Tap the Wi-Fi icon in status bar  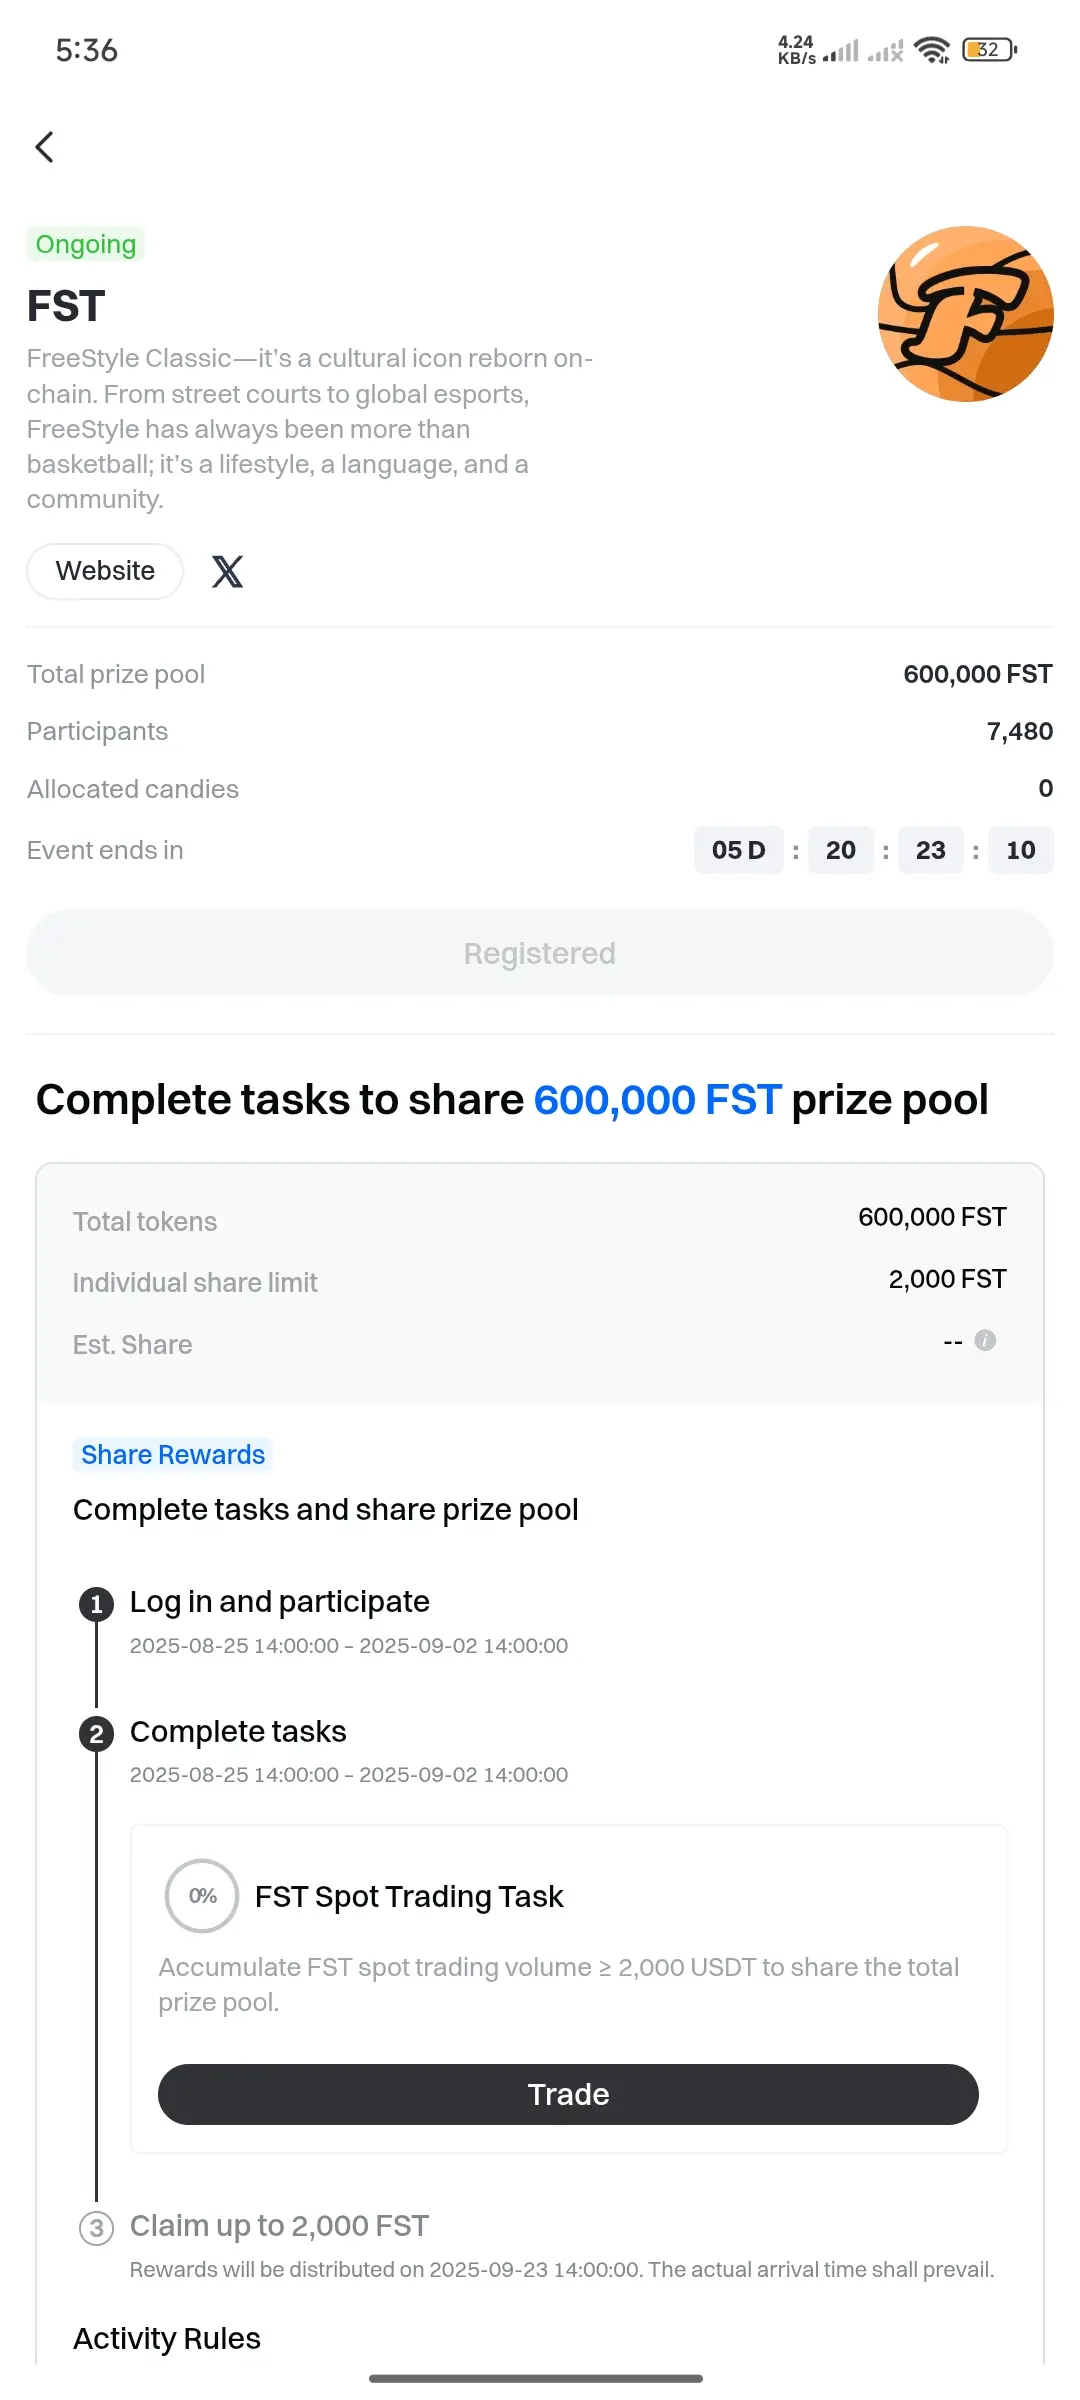pos(932,49)
